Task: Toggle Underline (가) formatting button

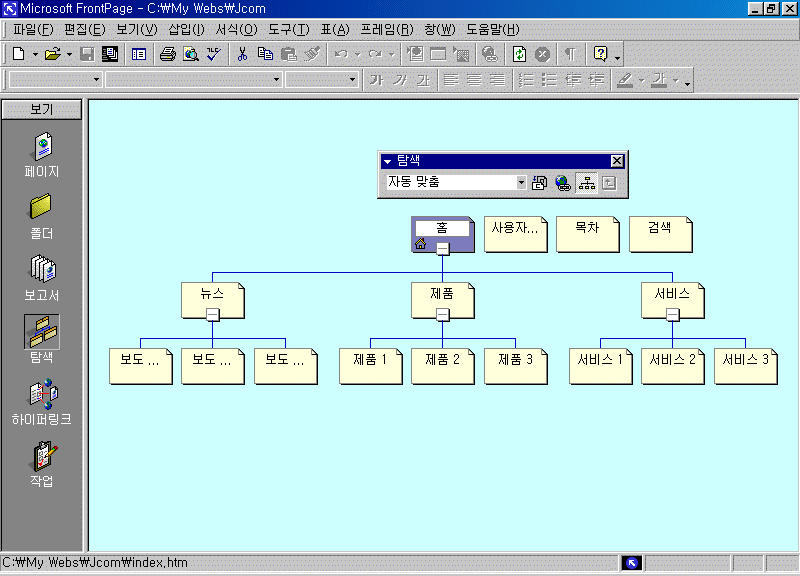Action: 423,80
